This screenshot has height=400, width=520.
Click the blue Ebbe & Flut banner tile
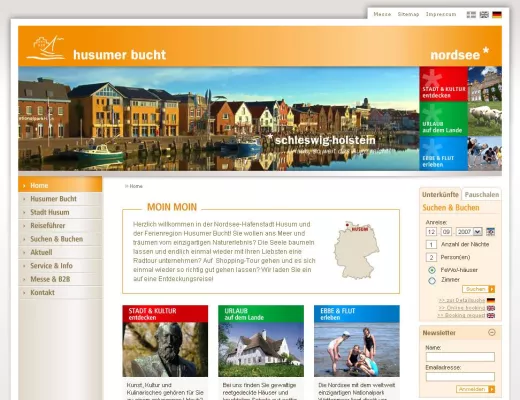point(444,153)
